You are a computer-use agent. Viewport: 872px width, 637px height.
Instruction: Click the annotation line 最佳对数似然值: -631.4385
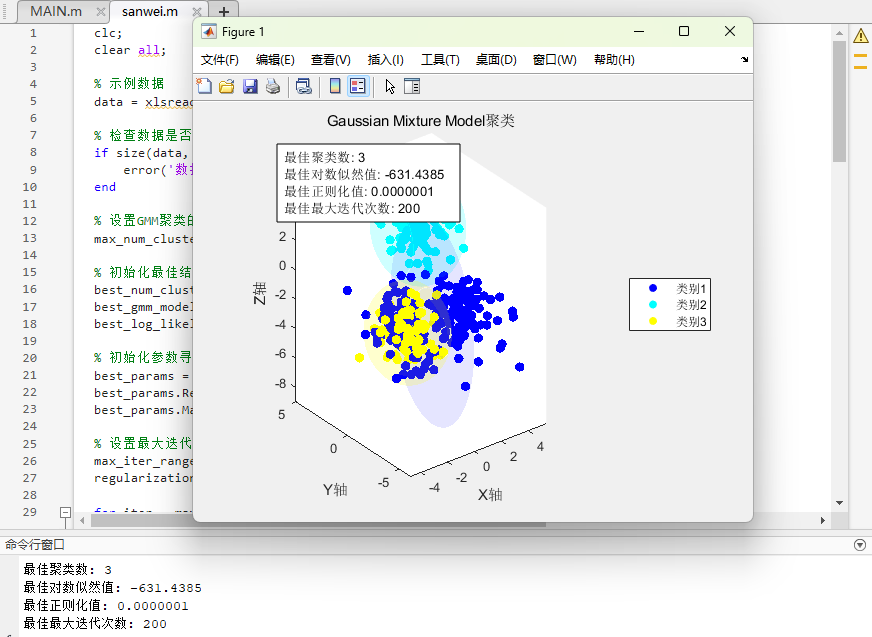click(x=364, y=175)
